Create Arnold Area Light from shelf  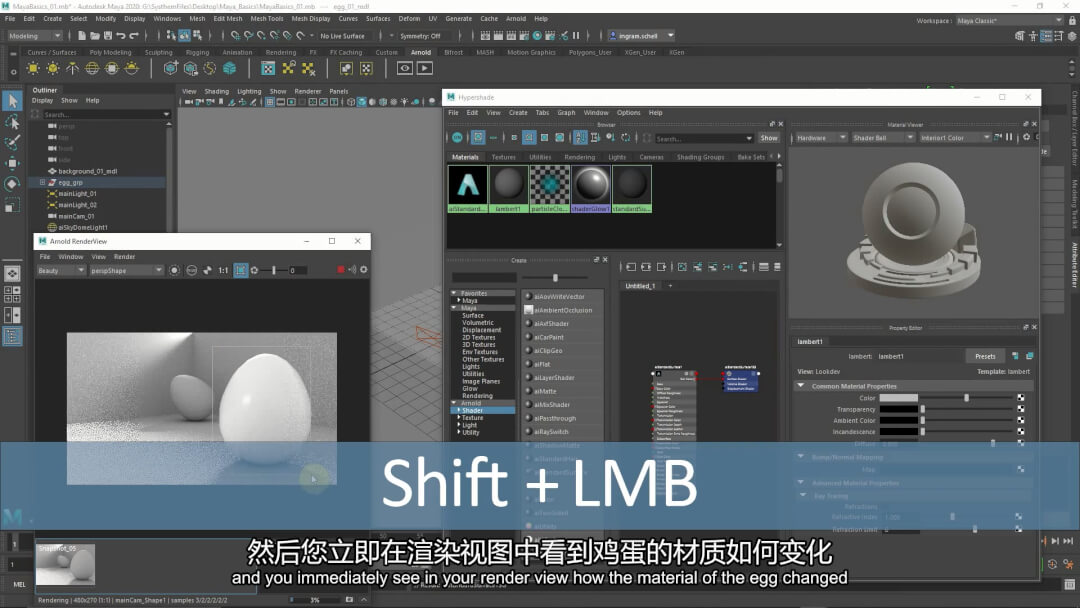click(33, 68)
